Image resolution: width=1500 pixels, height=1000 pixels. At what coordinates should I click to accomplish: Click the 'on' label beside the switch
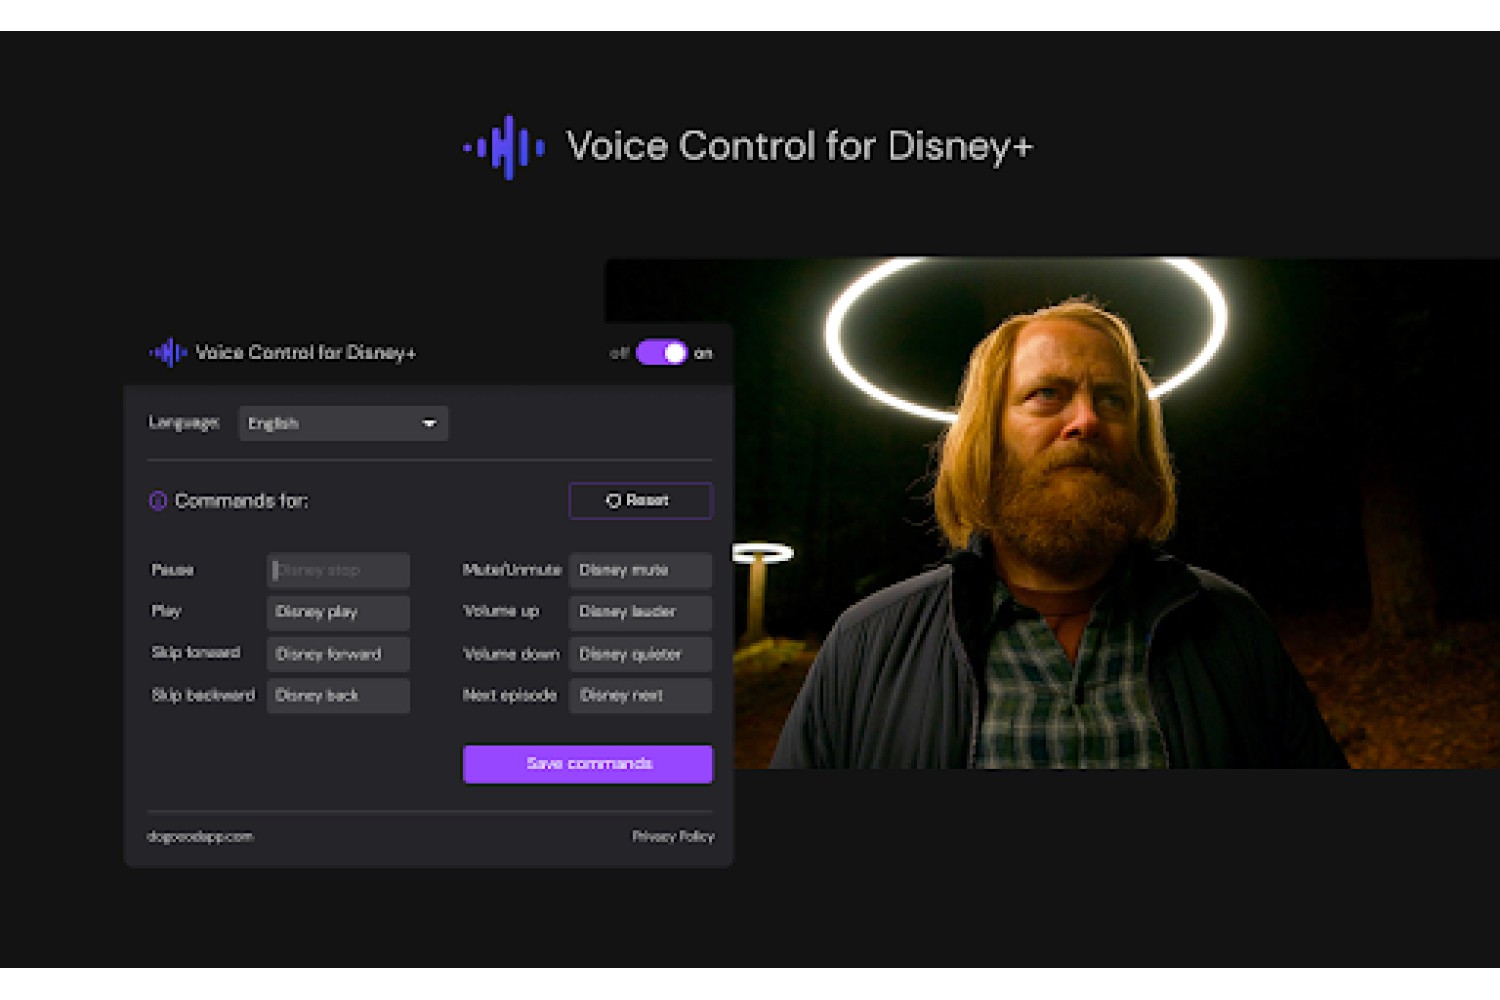pyautogui.click(x=703, y=353)
